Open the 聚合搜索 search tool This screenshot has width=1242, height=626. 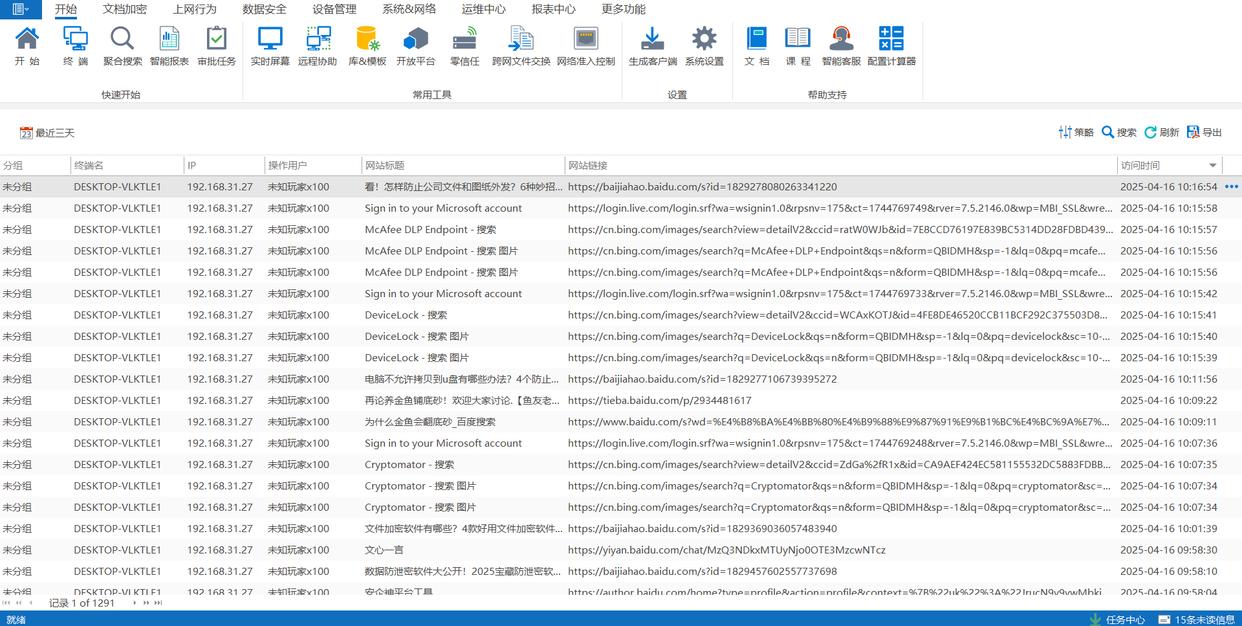[x=122, y=46]
